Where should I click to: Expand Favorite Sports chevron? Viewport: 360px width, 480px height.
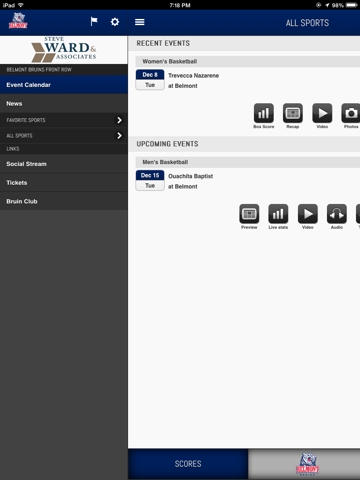[x=119, y=120]
